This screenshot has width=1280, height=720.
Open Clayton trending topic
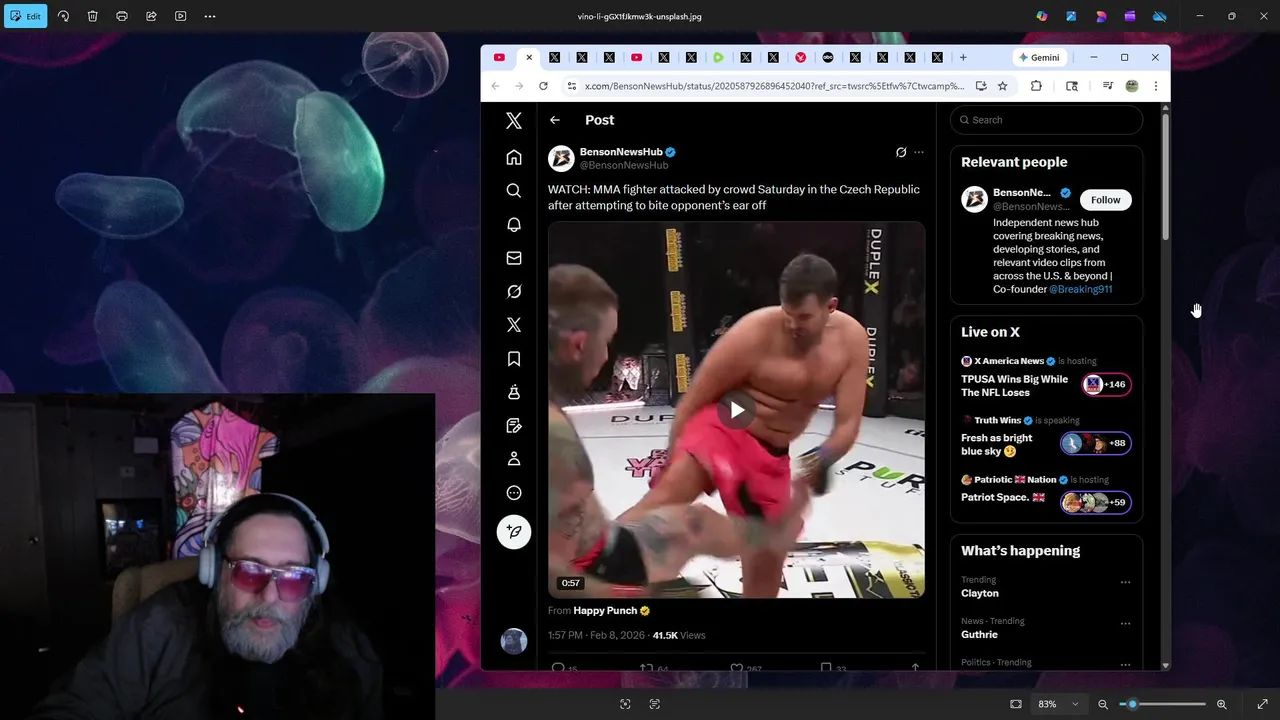[x=980, y=593]
